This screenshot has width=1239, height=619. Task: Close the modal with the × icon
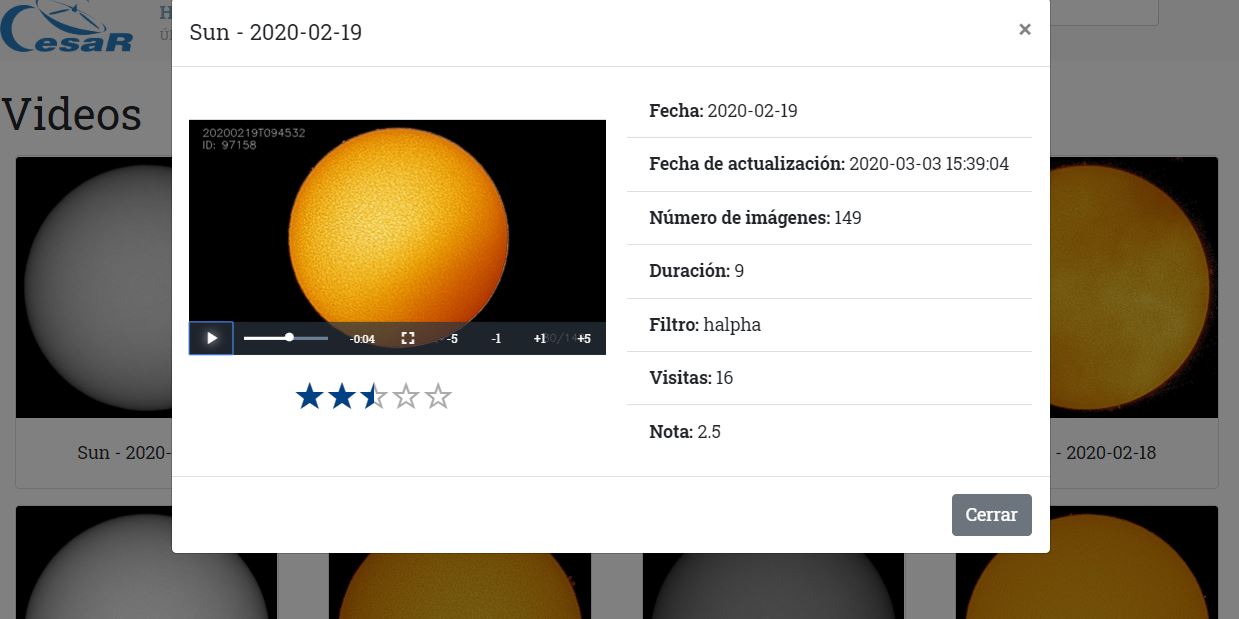coord(1025,30)
